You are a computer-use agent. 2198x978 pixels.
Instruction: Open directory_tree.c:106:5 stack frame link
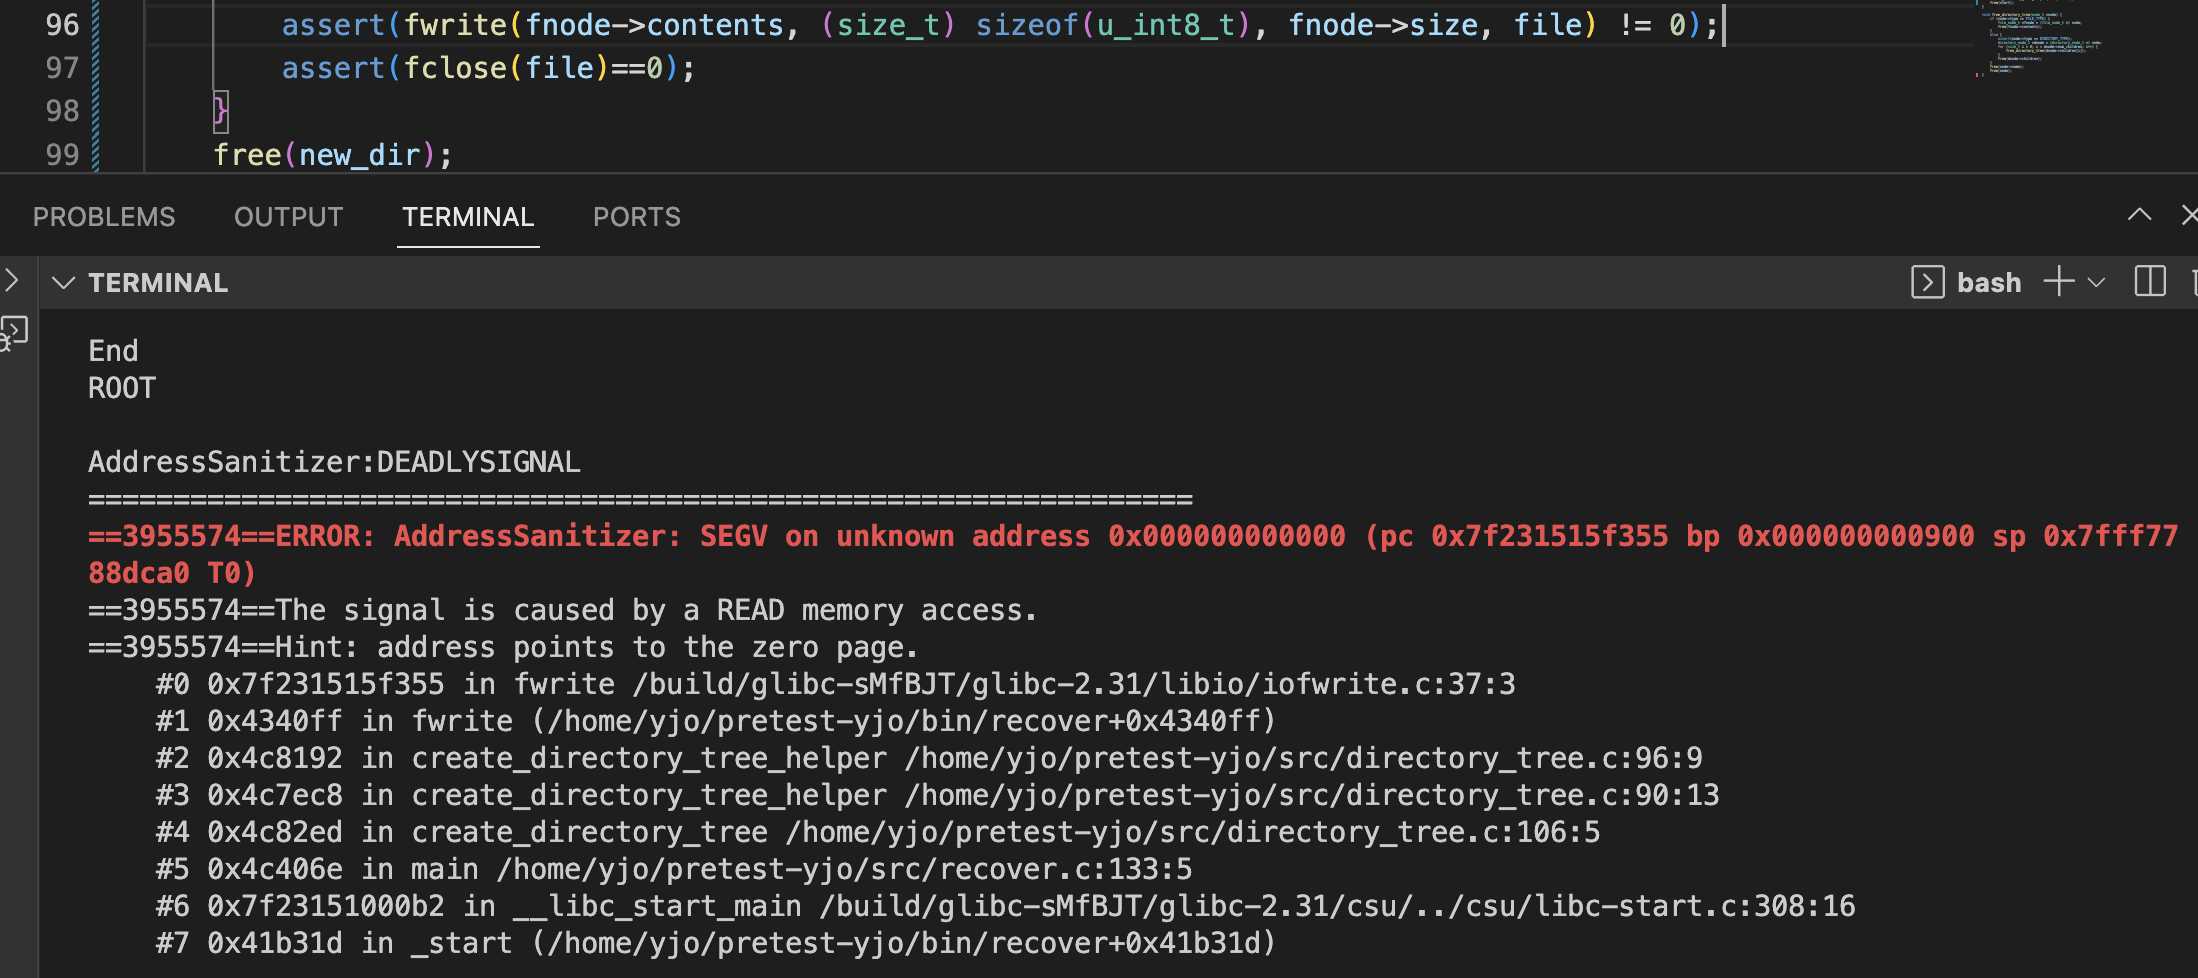[1192, 832]
